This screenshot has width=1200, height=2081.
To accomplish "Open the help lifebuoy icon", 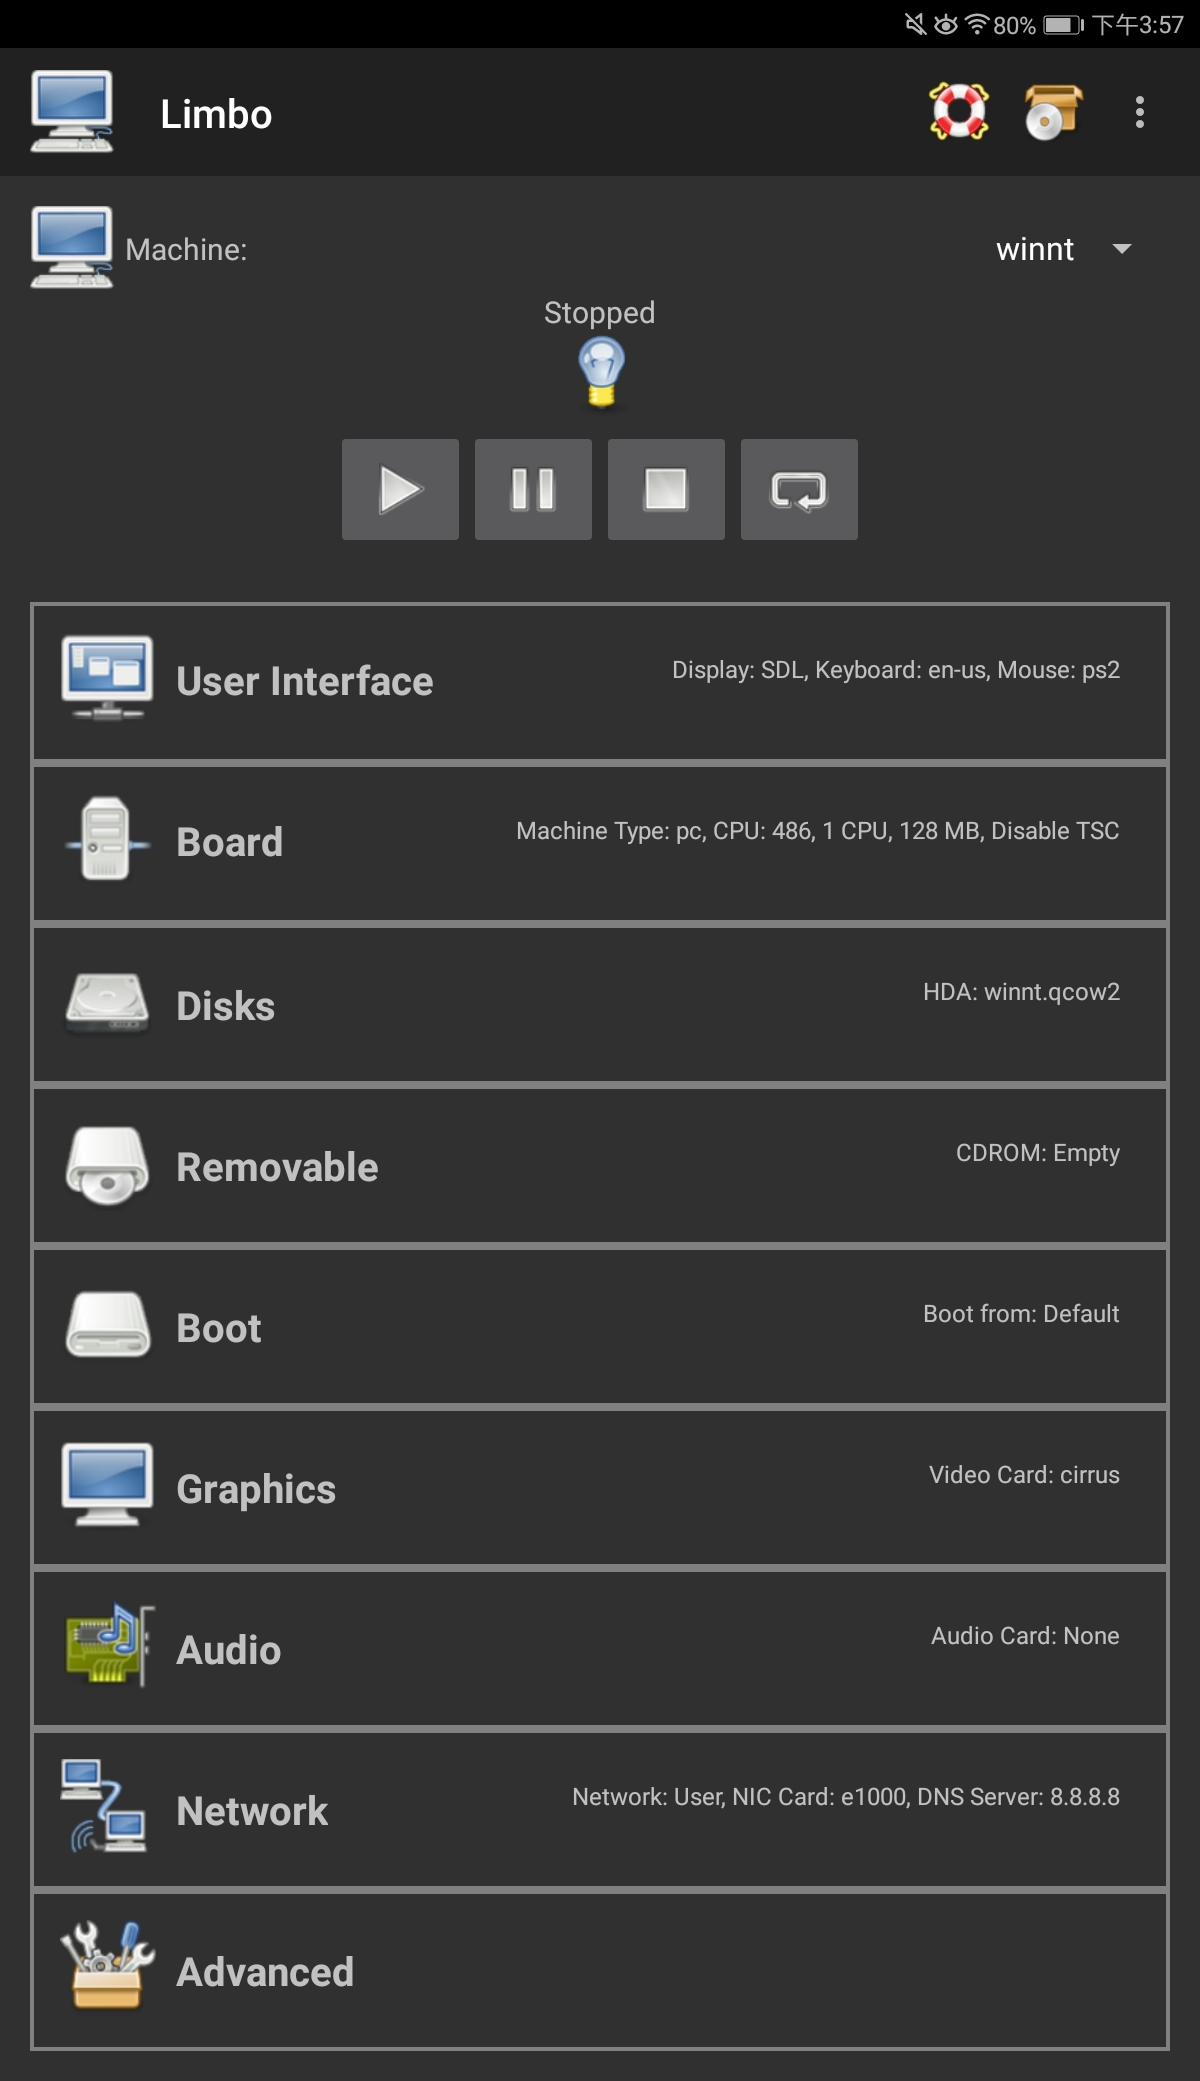I will (959, 112).
